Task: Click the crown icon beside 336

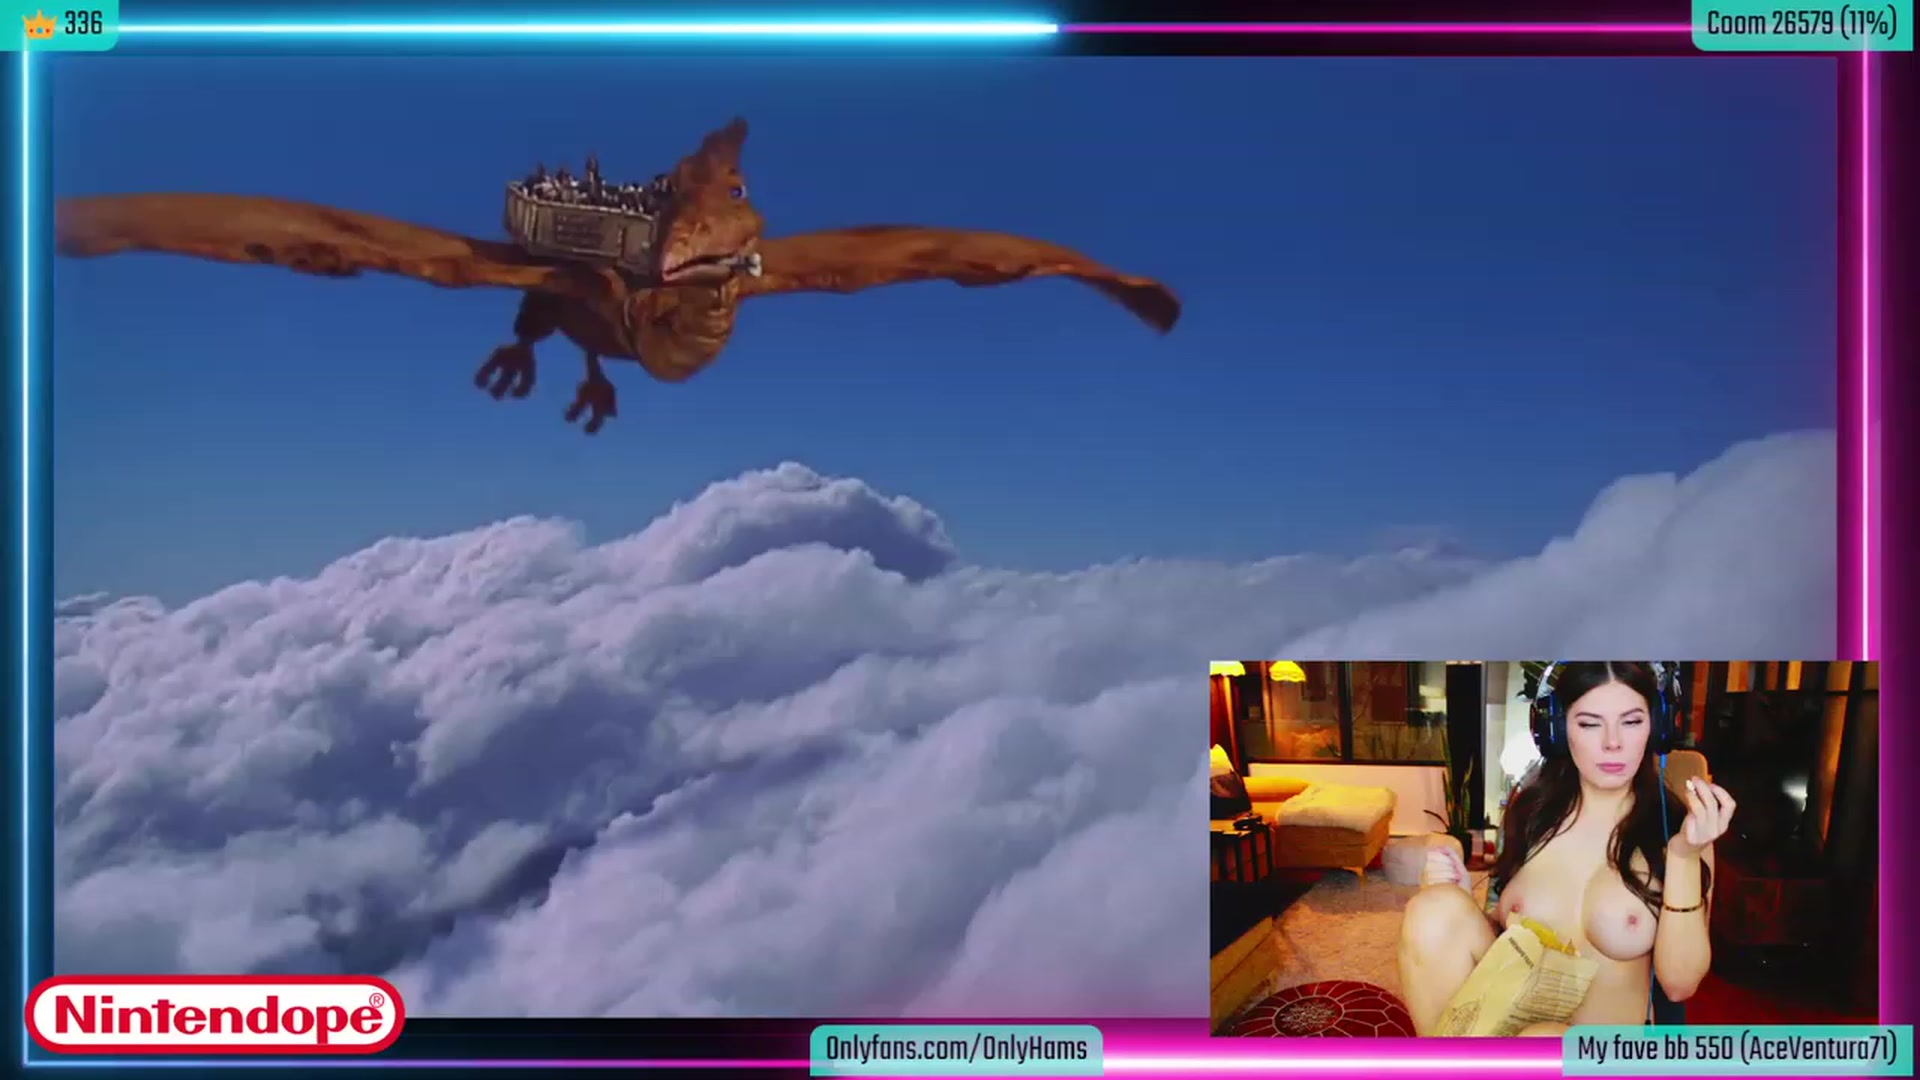Action: coord(39,24)
